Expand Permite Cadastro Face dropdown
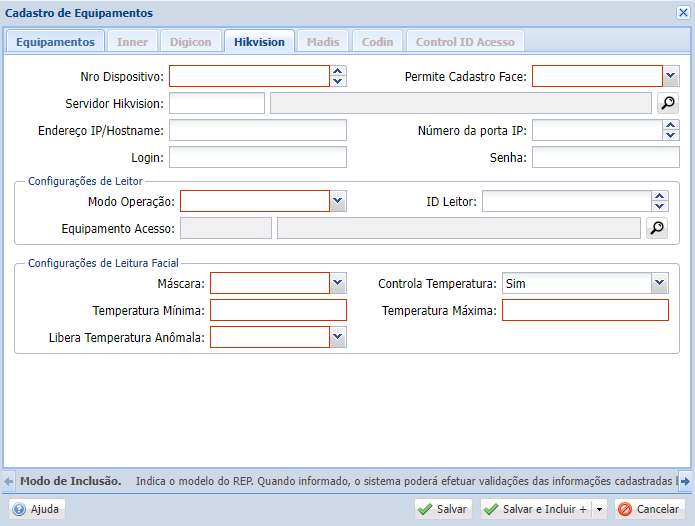Image resolution: width=695 pixels, height=526 pixels. (x=671, y=76)
